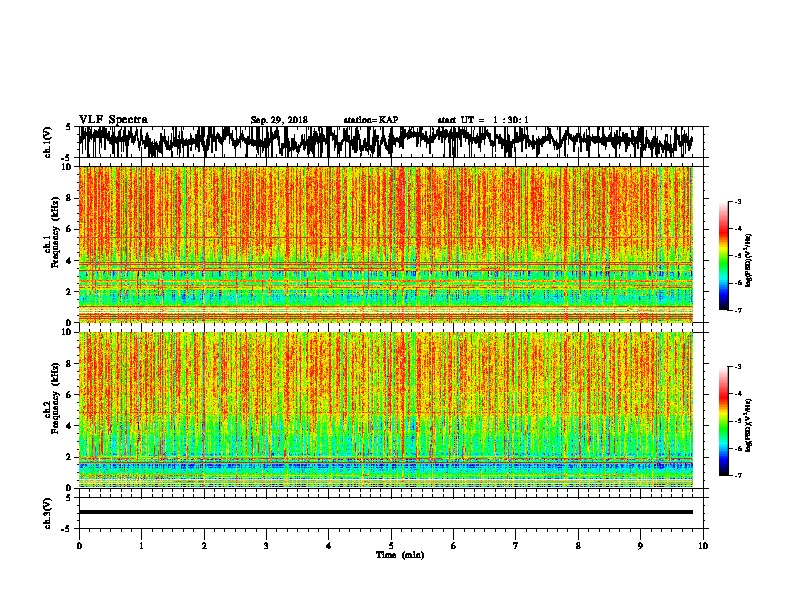Click the ch.1 color scale bar
Image resolution: width=792 pixels, height=612 pixels.
pos(723,256)
